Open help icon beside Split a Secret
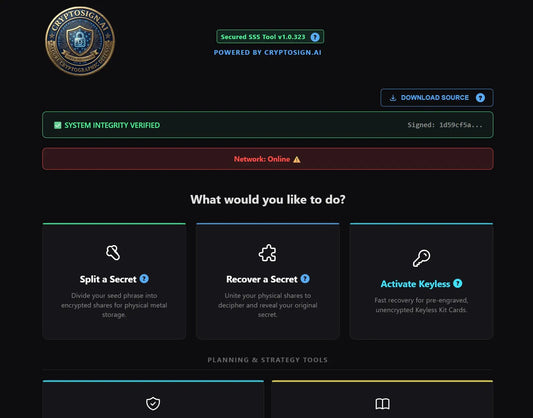 (x=144, y=279)
